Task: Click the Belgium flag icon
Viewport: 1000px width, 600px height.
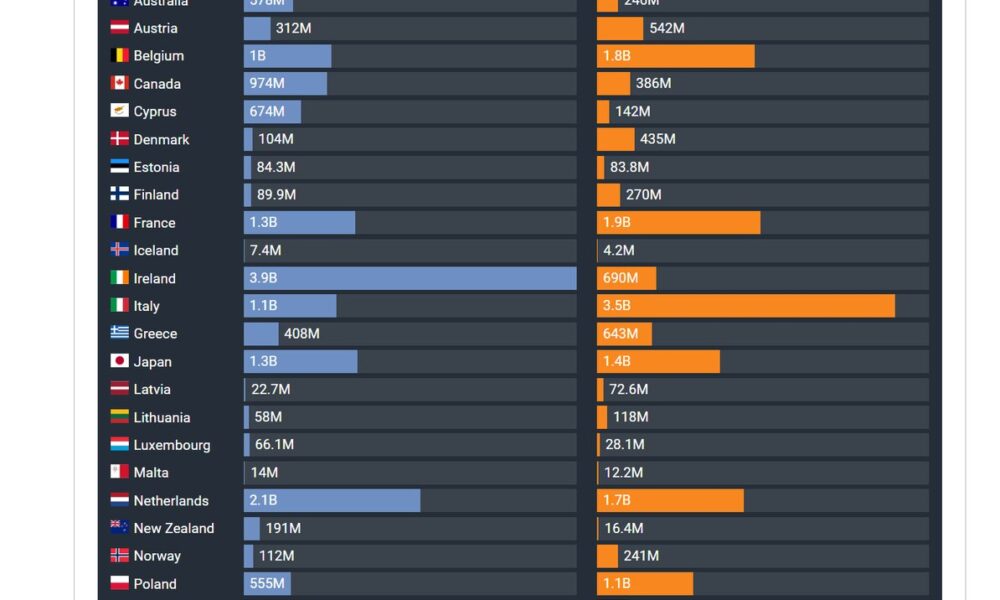Action: pyautogui.click(x=119, y=55)
